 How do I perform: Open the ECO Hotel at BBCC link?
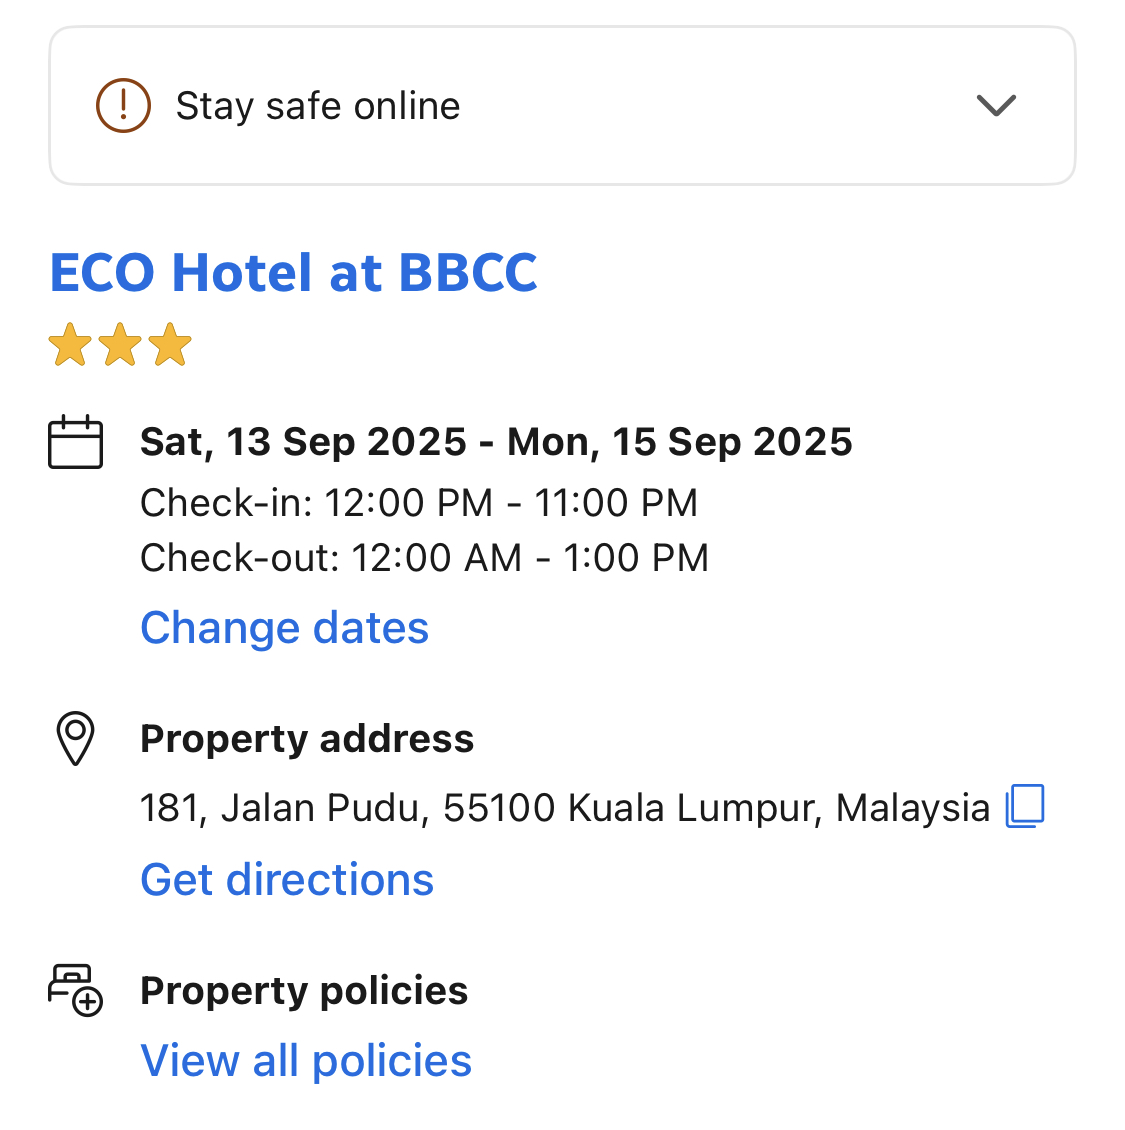click(294, 273)
